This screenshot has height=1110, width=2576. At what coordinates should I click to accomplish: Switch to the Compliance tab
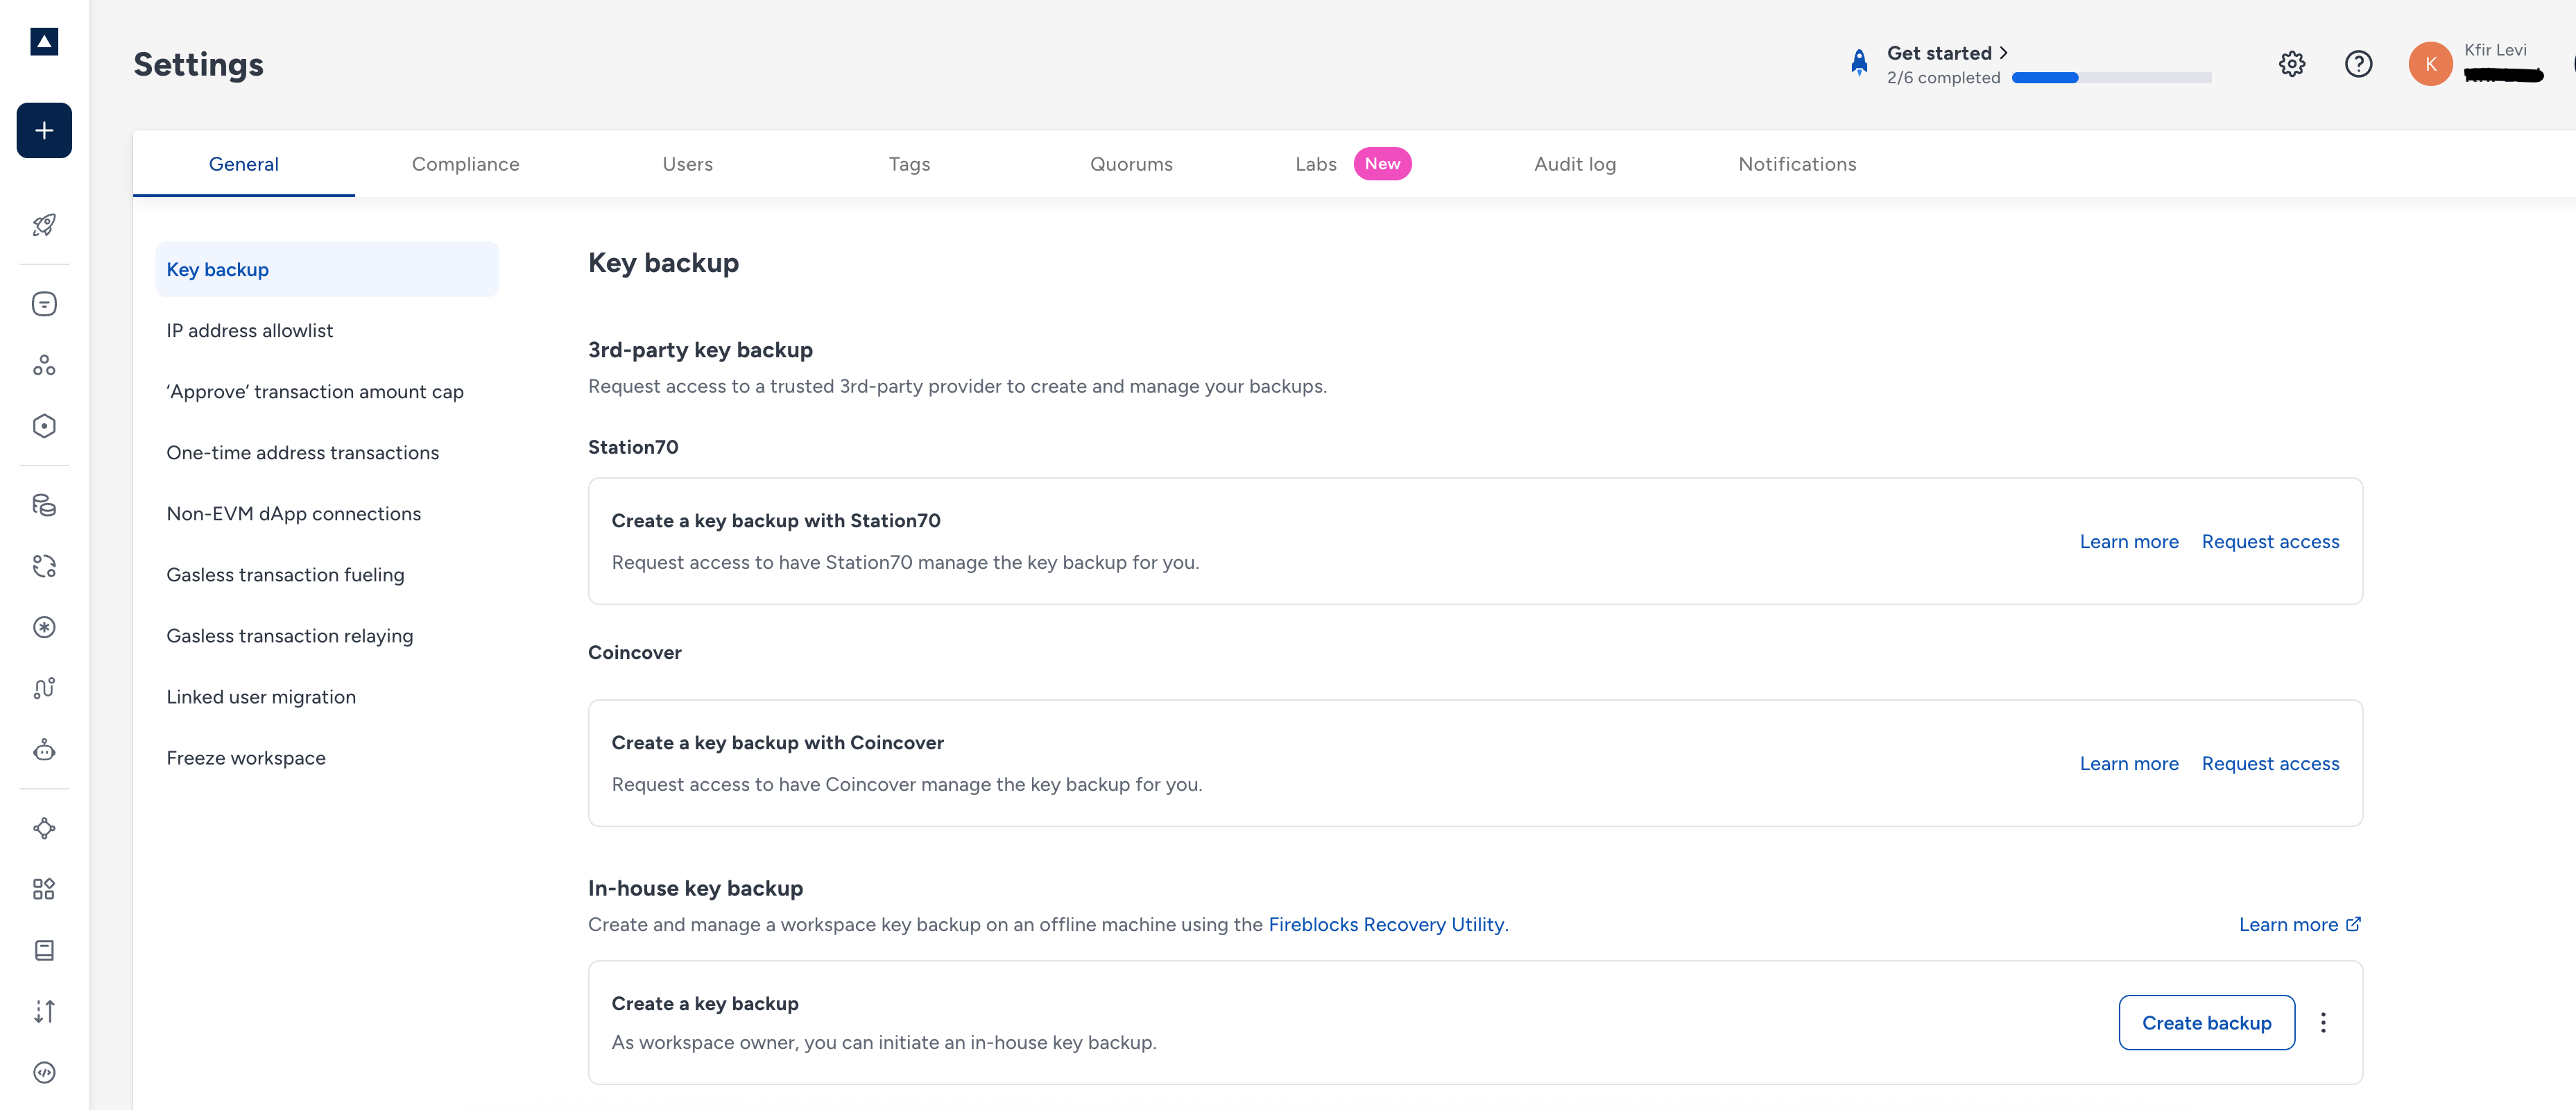click(465, 164)
